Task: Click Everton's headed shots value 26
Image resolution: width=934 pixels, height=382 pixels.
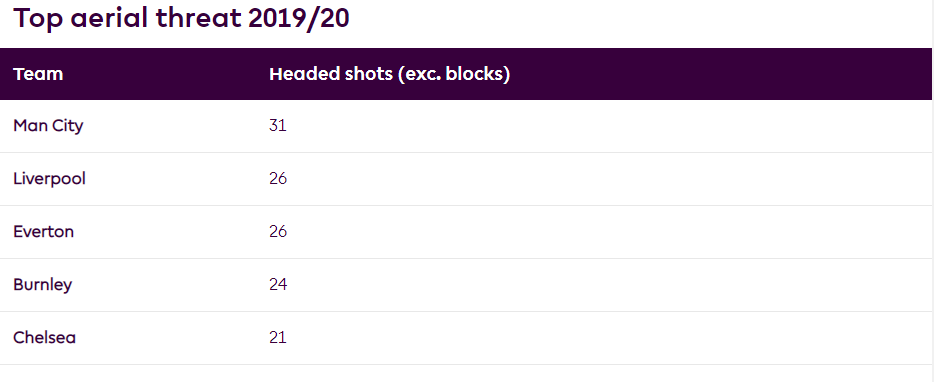Action: coord(278,232)
